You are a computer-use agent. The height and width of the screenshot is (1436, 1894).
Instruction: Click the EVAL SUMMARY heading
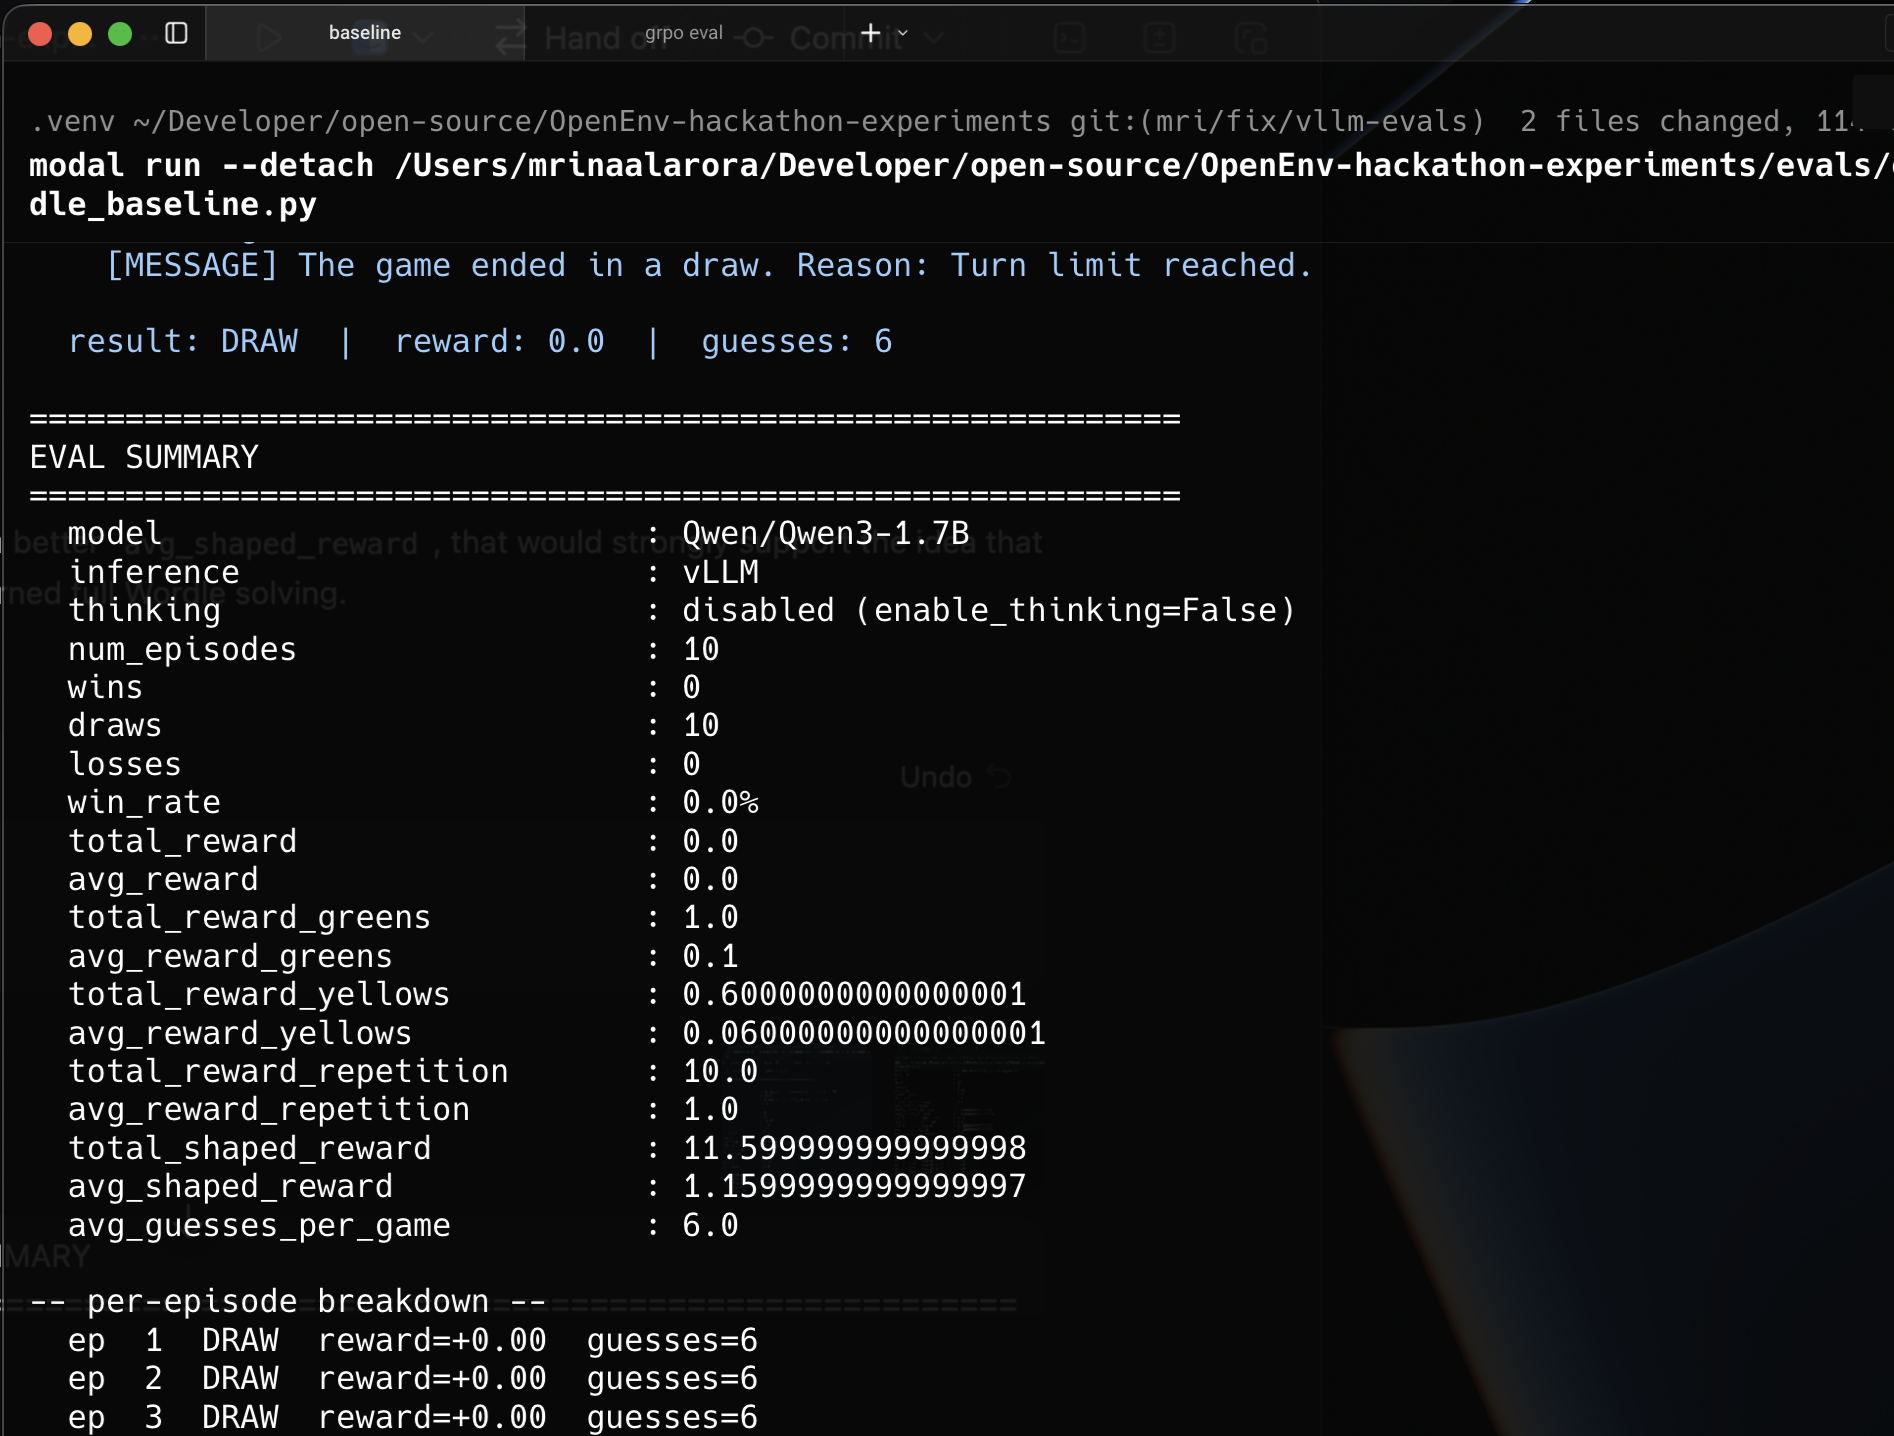coord(144,457)
